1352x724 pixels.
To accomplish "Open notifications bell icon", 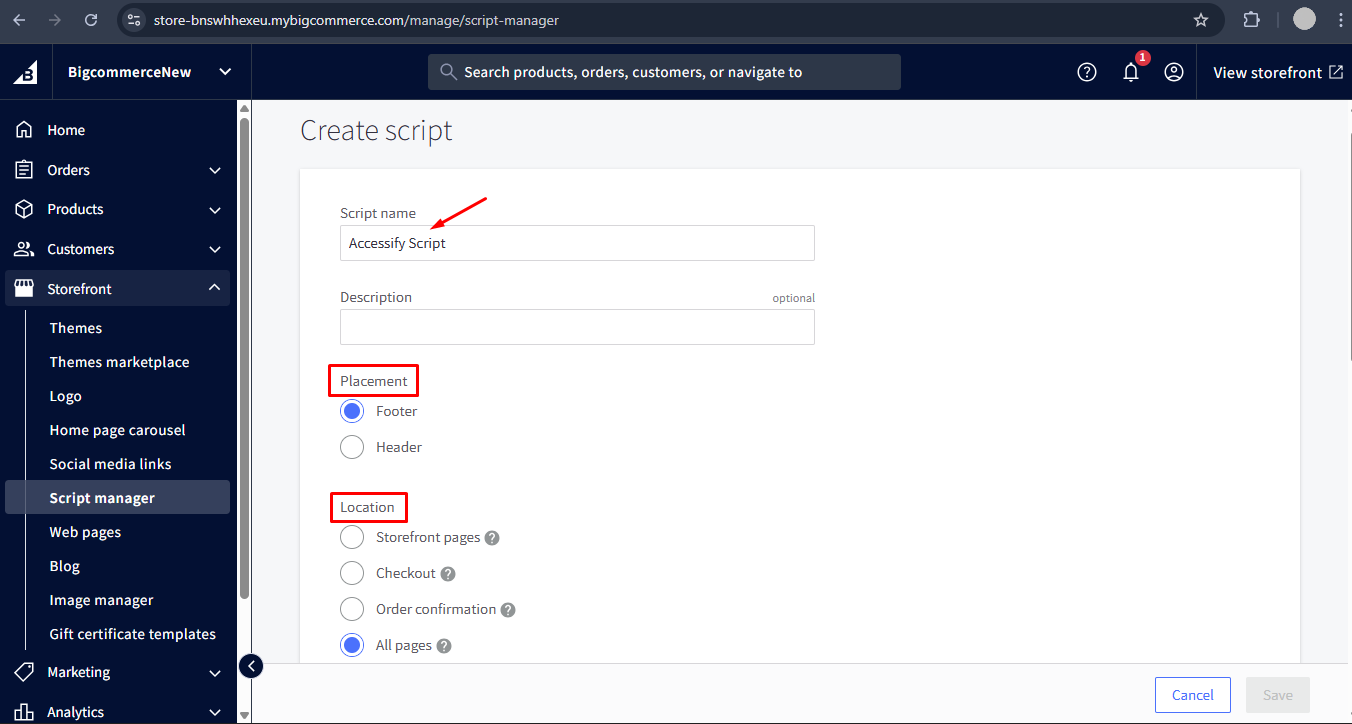I will [x=1130, y=72].
